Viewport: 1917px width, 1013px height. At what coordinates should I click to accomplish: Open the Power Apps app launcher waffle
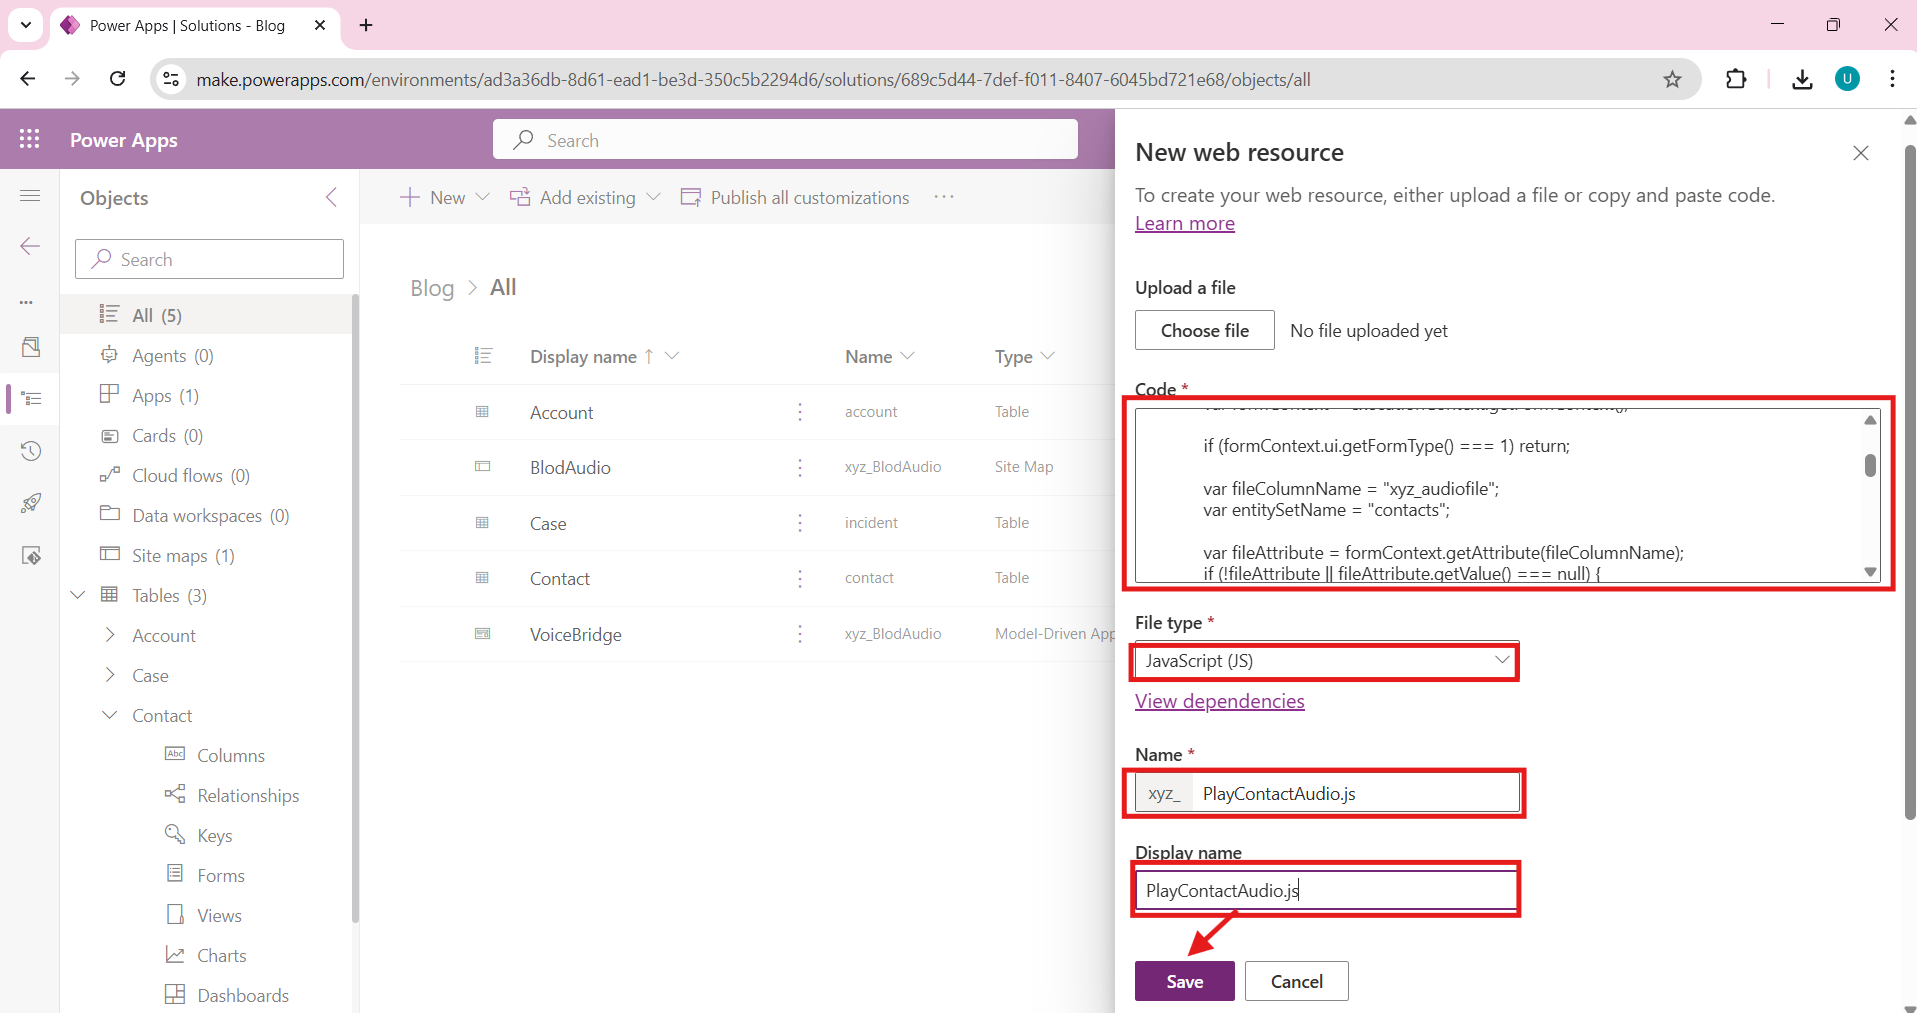[30, 140]
